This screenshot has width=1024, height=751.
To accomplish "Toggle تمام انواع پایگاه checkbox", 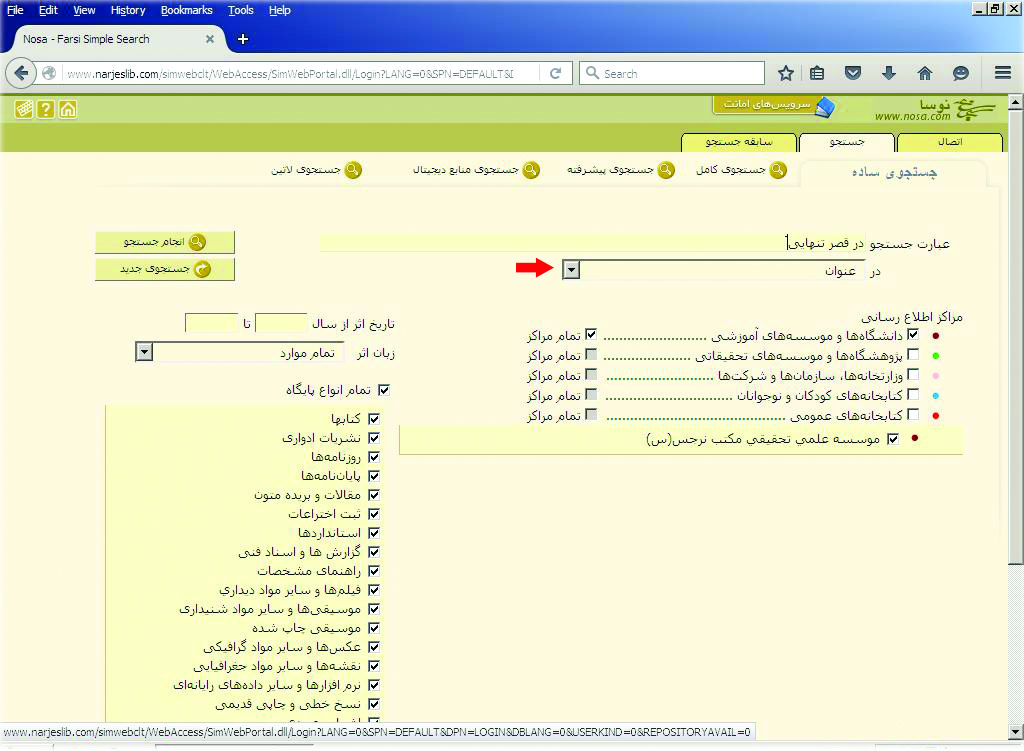I will coord(384,390).
